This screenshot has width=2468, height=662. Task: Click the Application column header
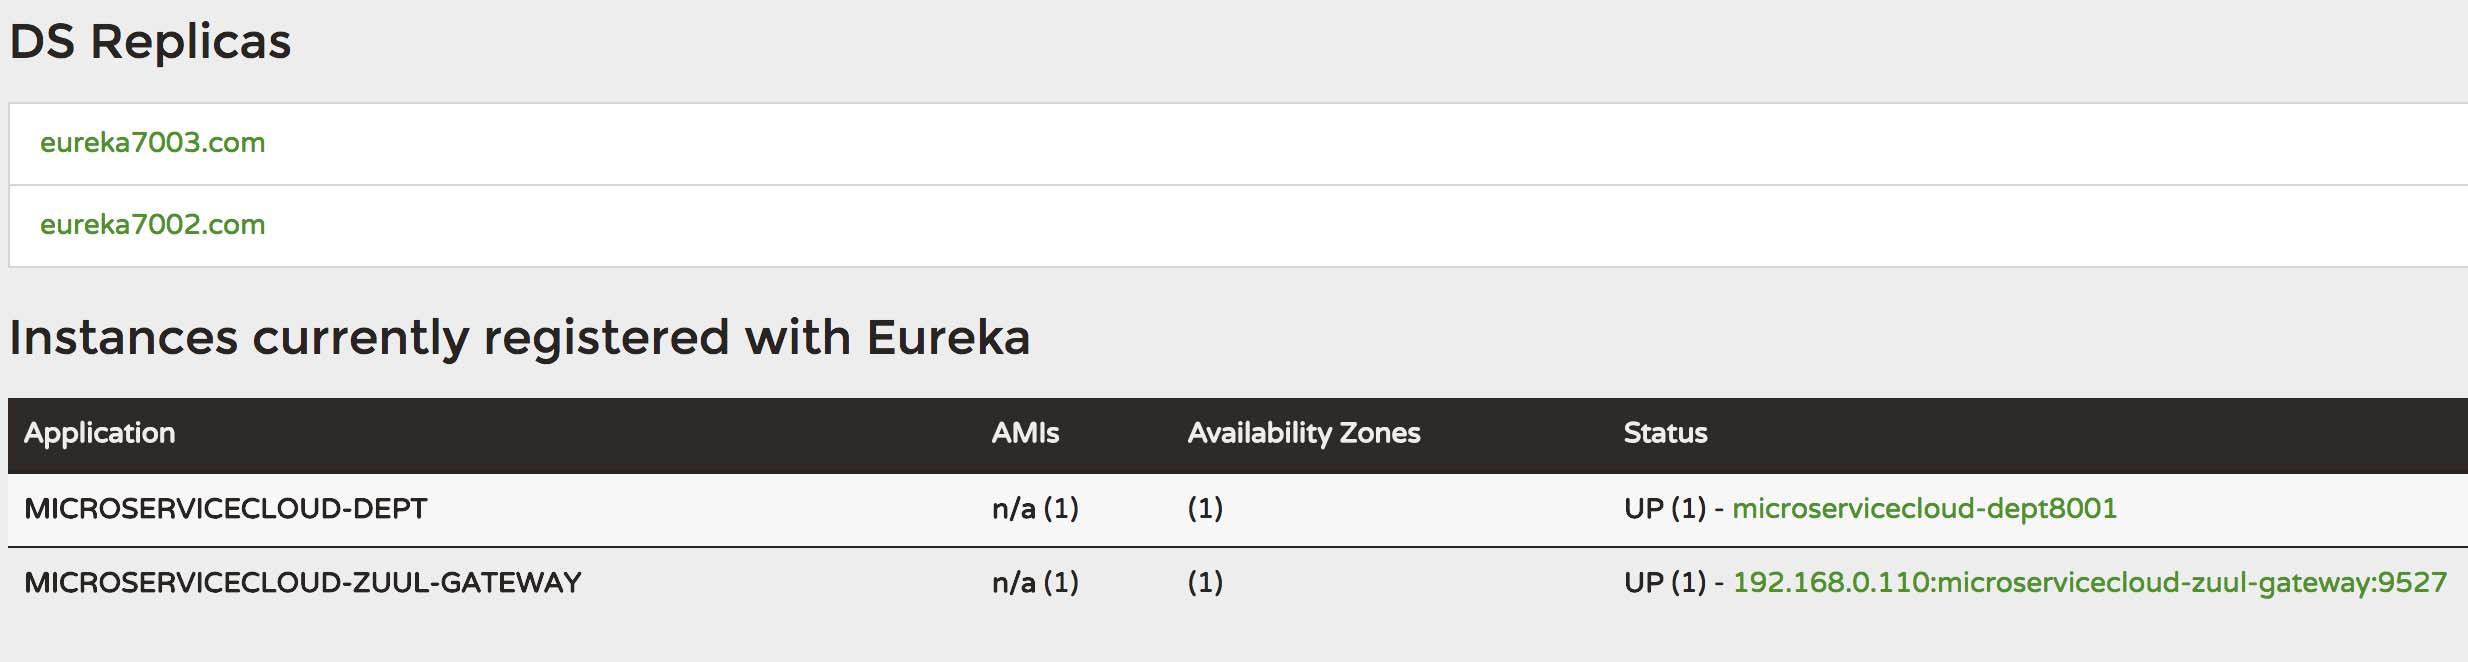click(x=99, y=433)
